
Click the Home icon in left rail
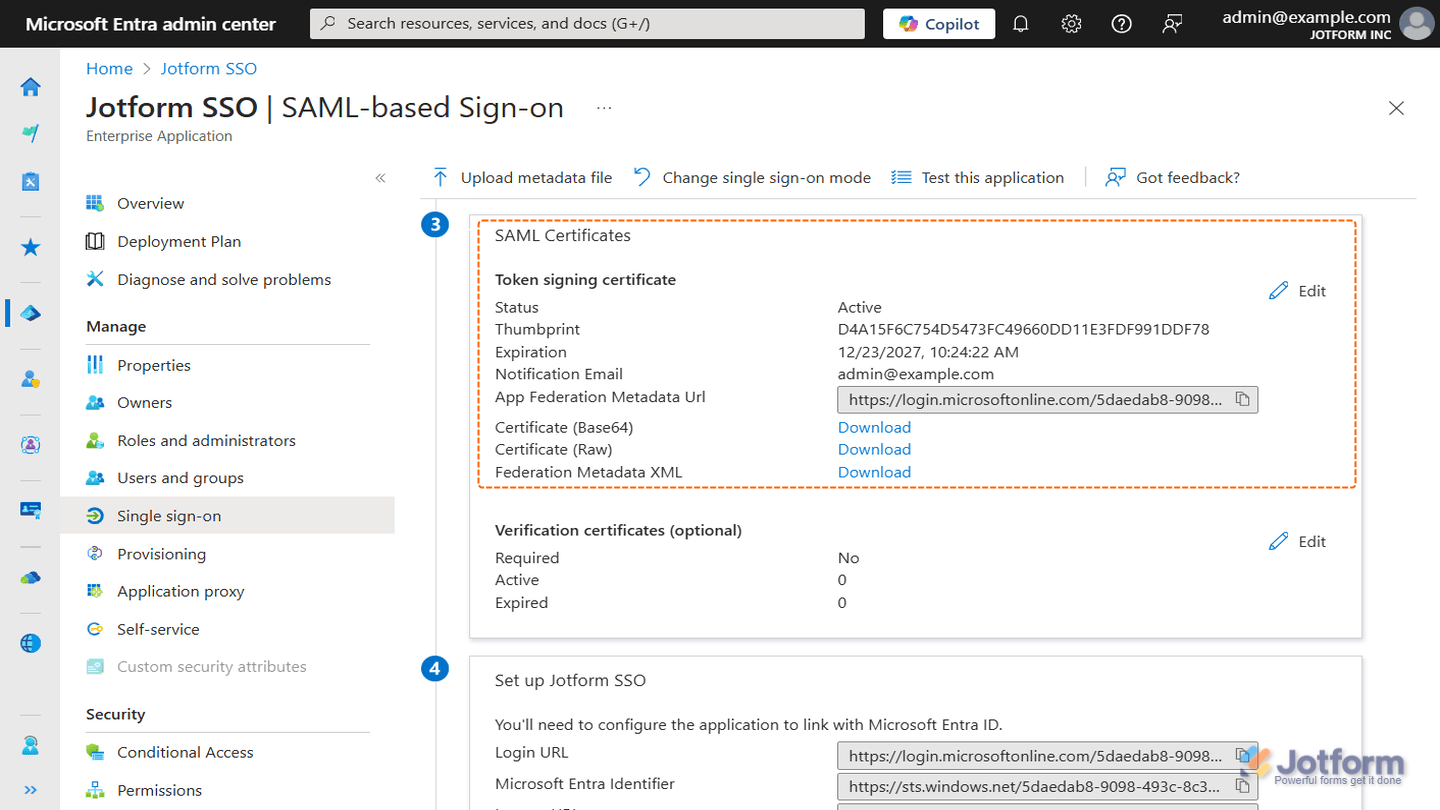pyautogui.click(x=31, y=87)
